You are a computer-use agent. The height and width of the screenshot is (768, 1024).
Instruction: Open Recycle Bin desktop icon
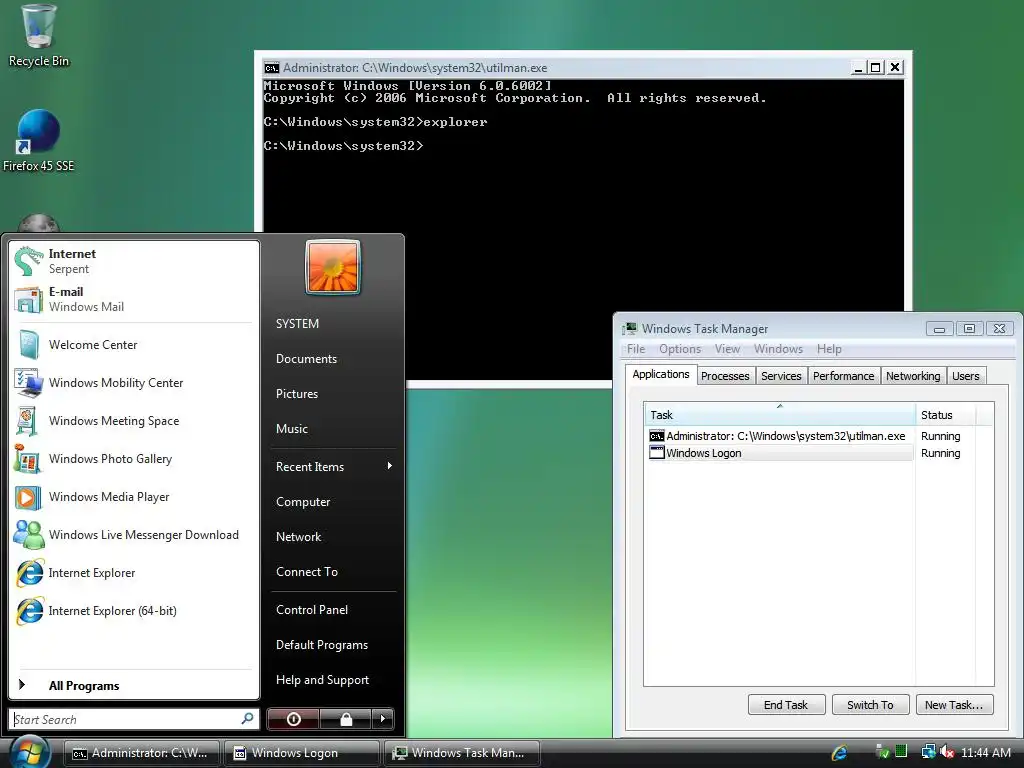click(39, 36)
